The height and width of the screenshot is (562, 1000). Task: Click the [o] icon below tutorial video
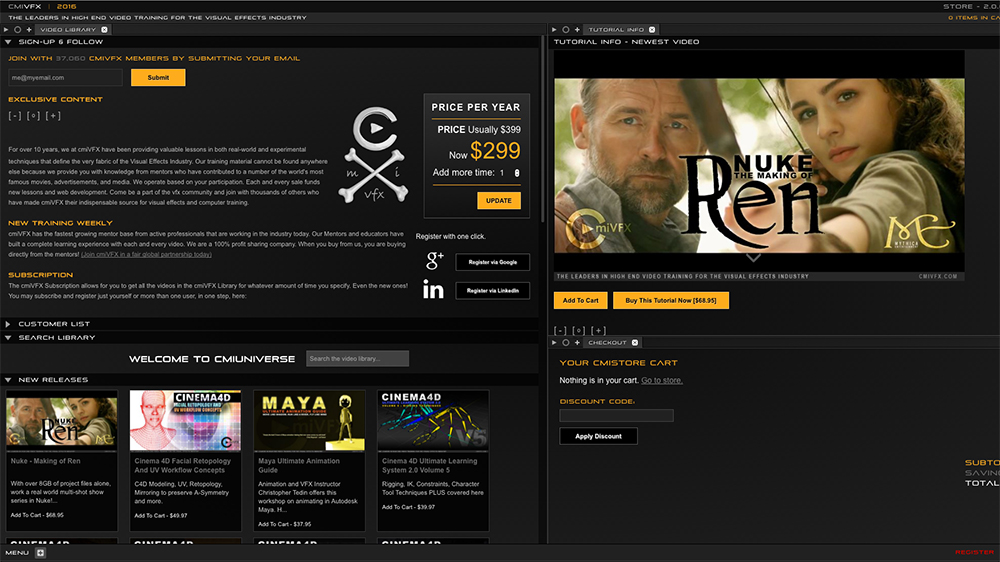(x=579, y=330)
